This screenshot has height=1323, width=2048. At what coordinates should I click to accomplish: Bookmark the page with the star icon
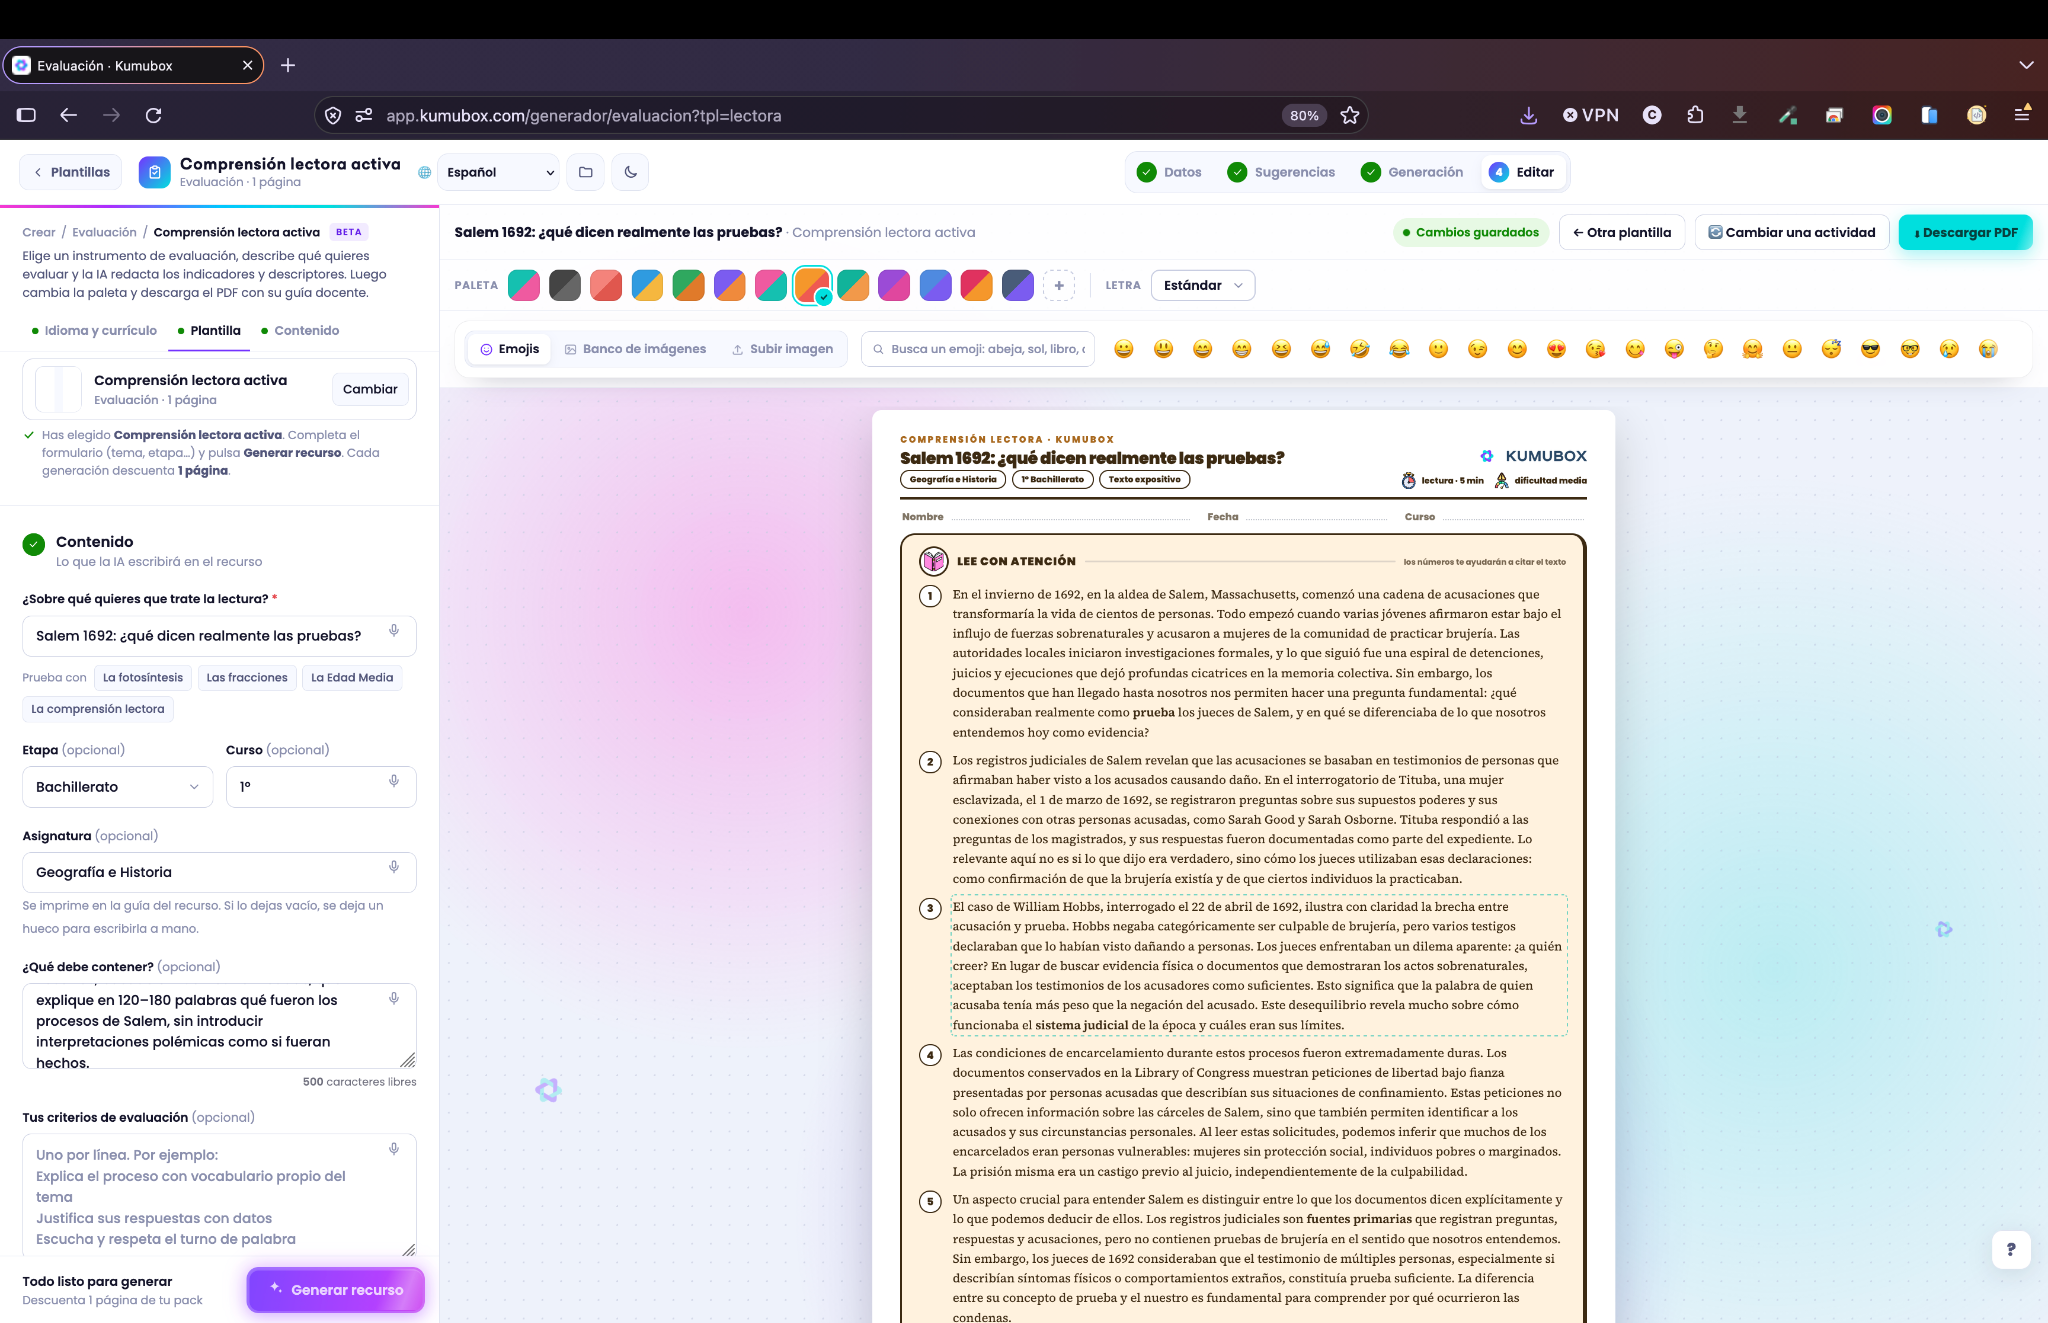(x=1350, y=115)
